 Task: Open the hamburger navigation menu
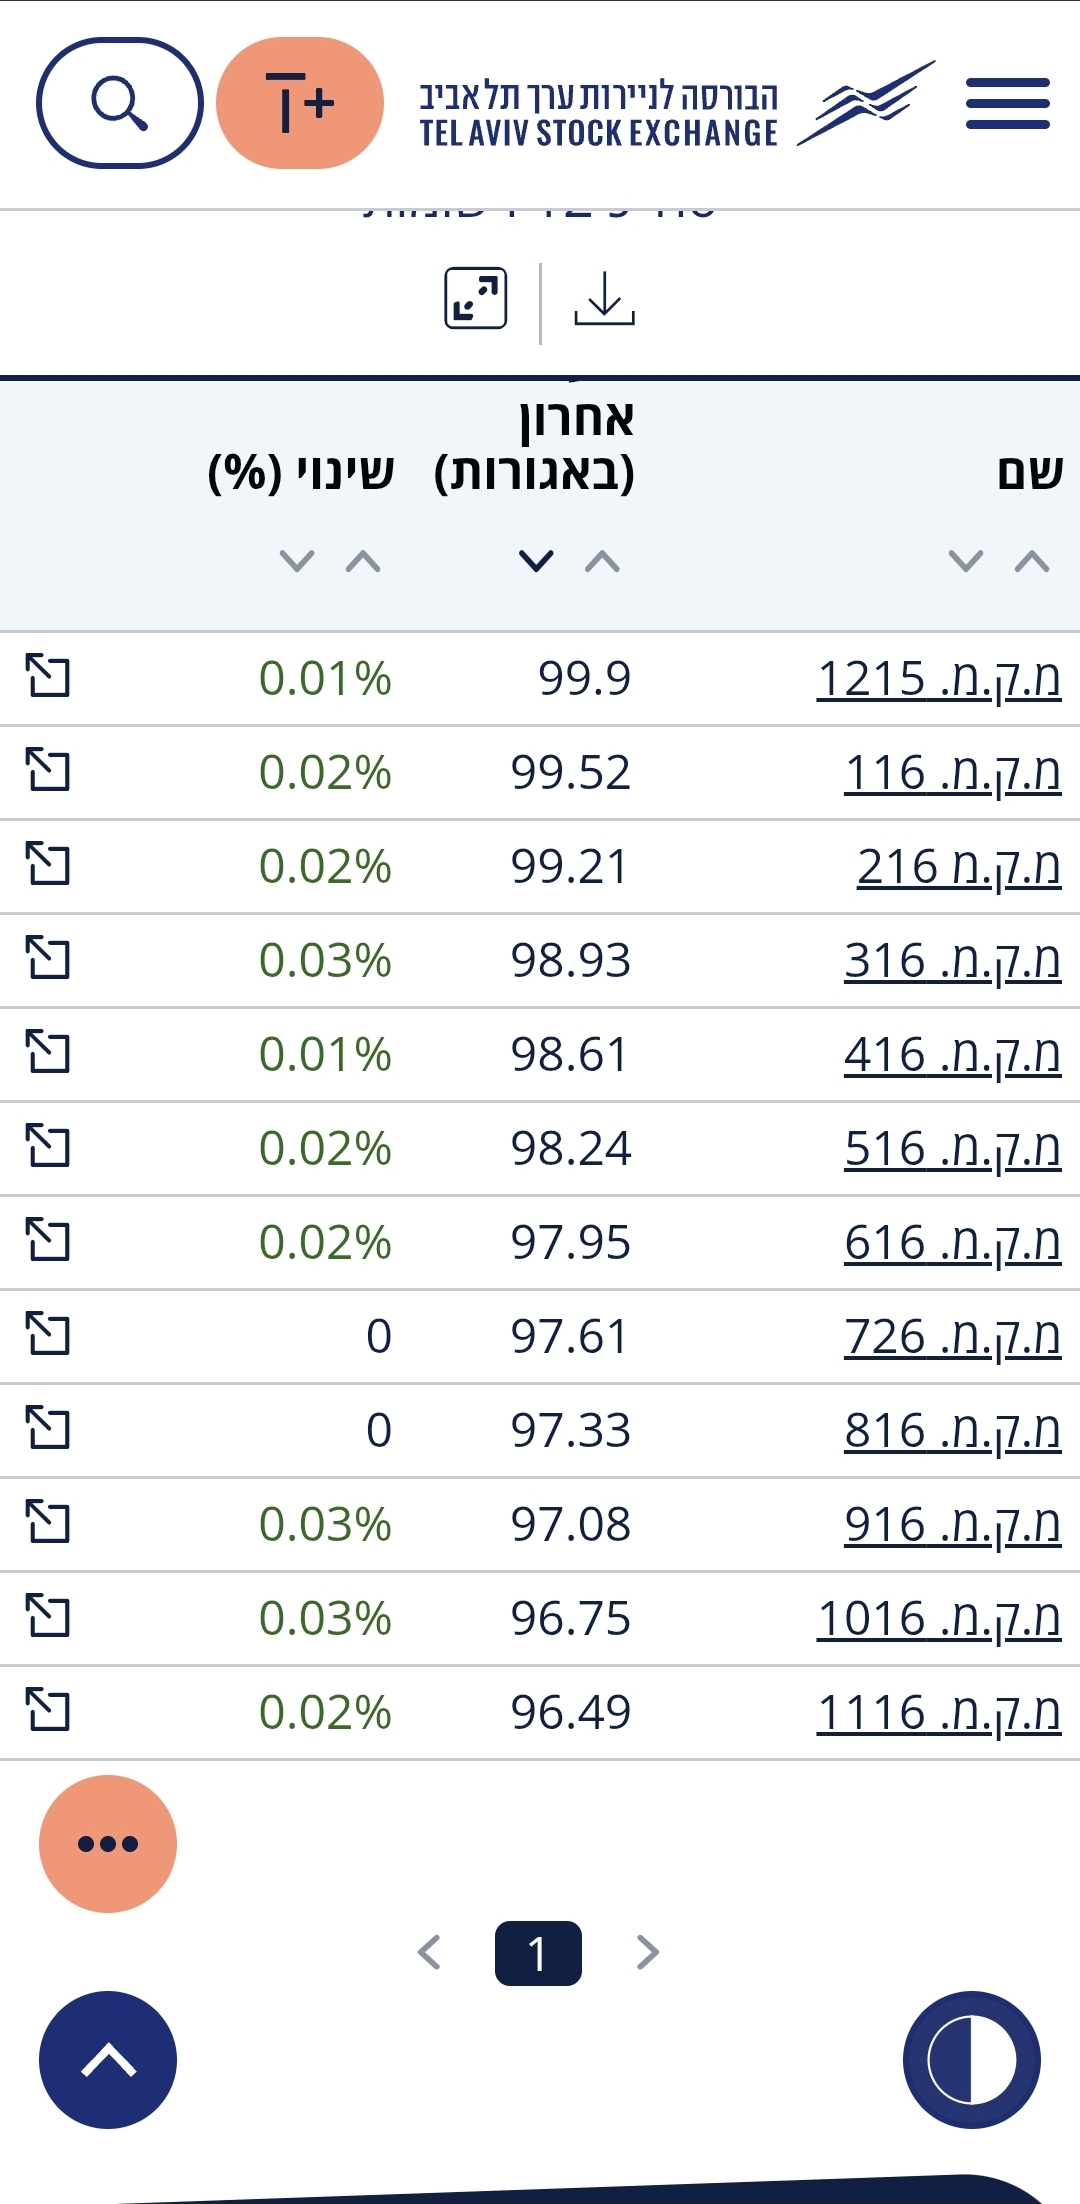click(1007, 103)
